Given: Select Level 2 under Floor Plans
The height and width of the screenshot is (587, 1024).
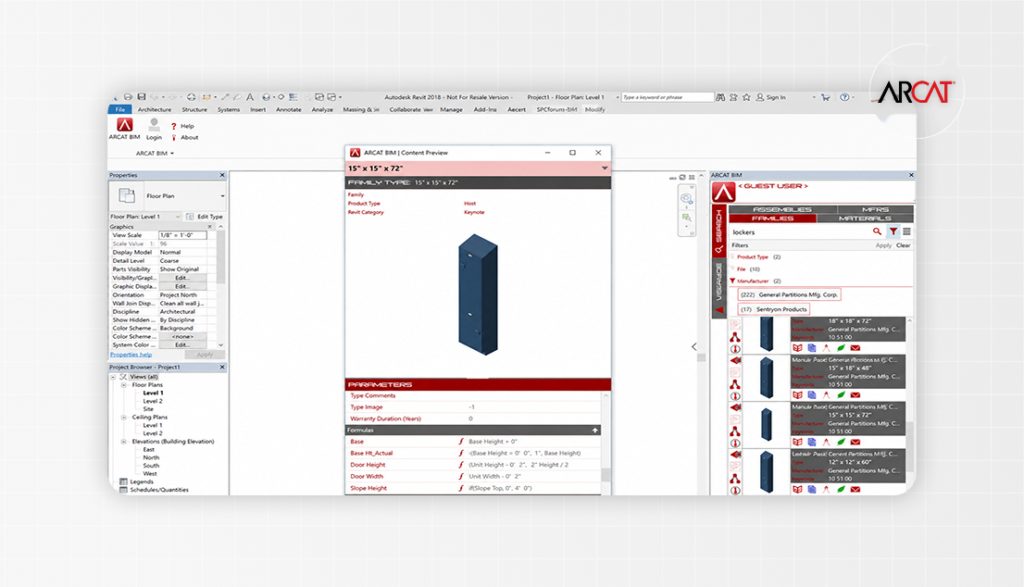Looking at the screenshot, I should click(153, 401).
